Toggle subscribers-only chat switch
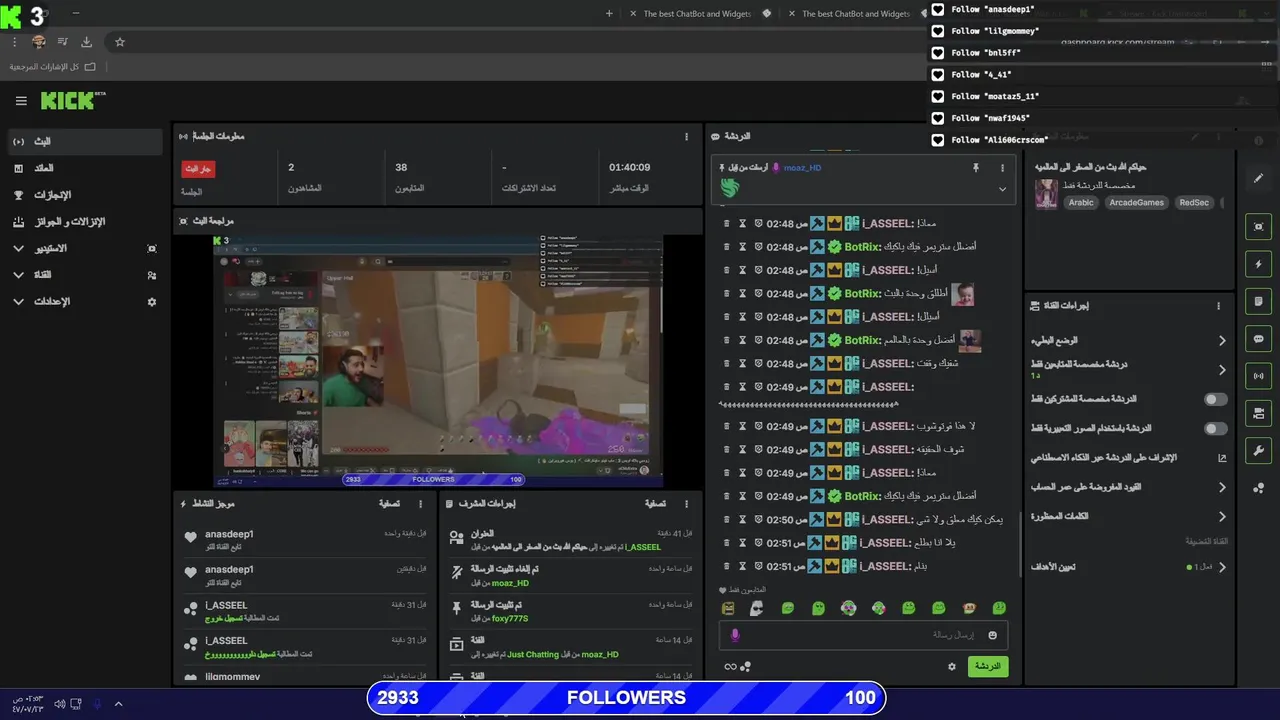The height and width of the screenshot is (720, 1280). pos(1215,399)
